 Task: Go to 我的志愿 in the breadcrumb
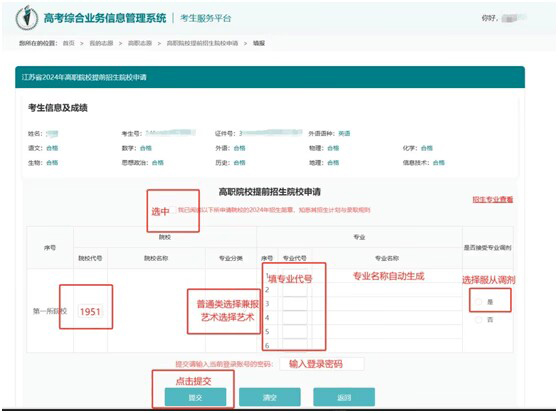tap(101, 43)
